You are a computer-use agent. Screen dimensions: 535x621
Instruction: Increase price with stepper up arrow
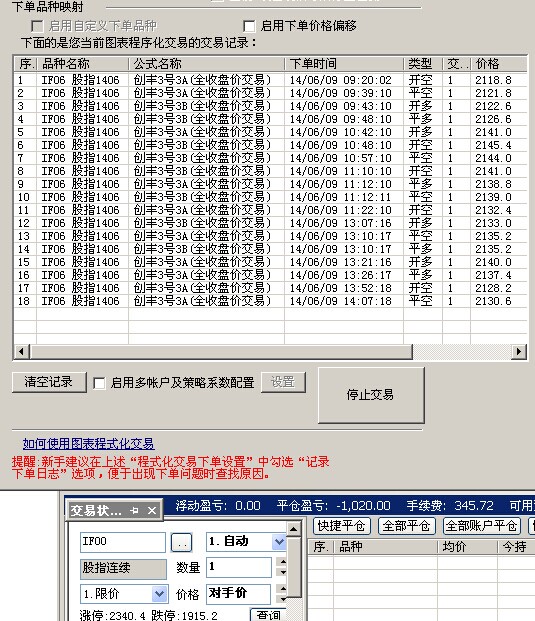pos(282,589)
